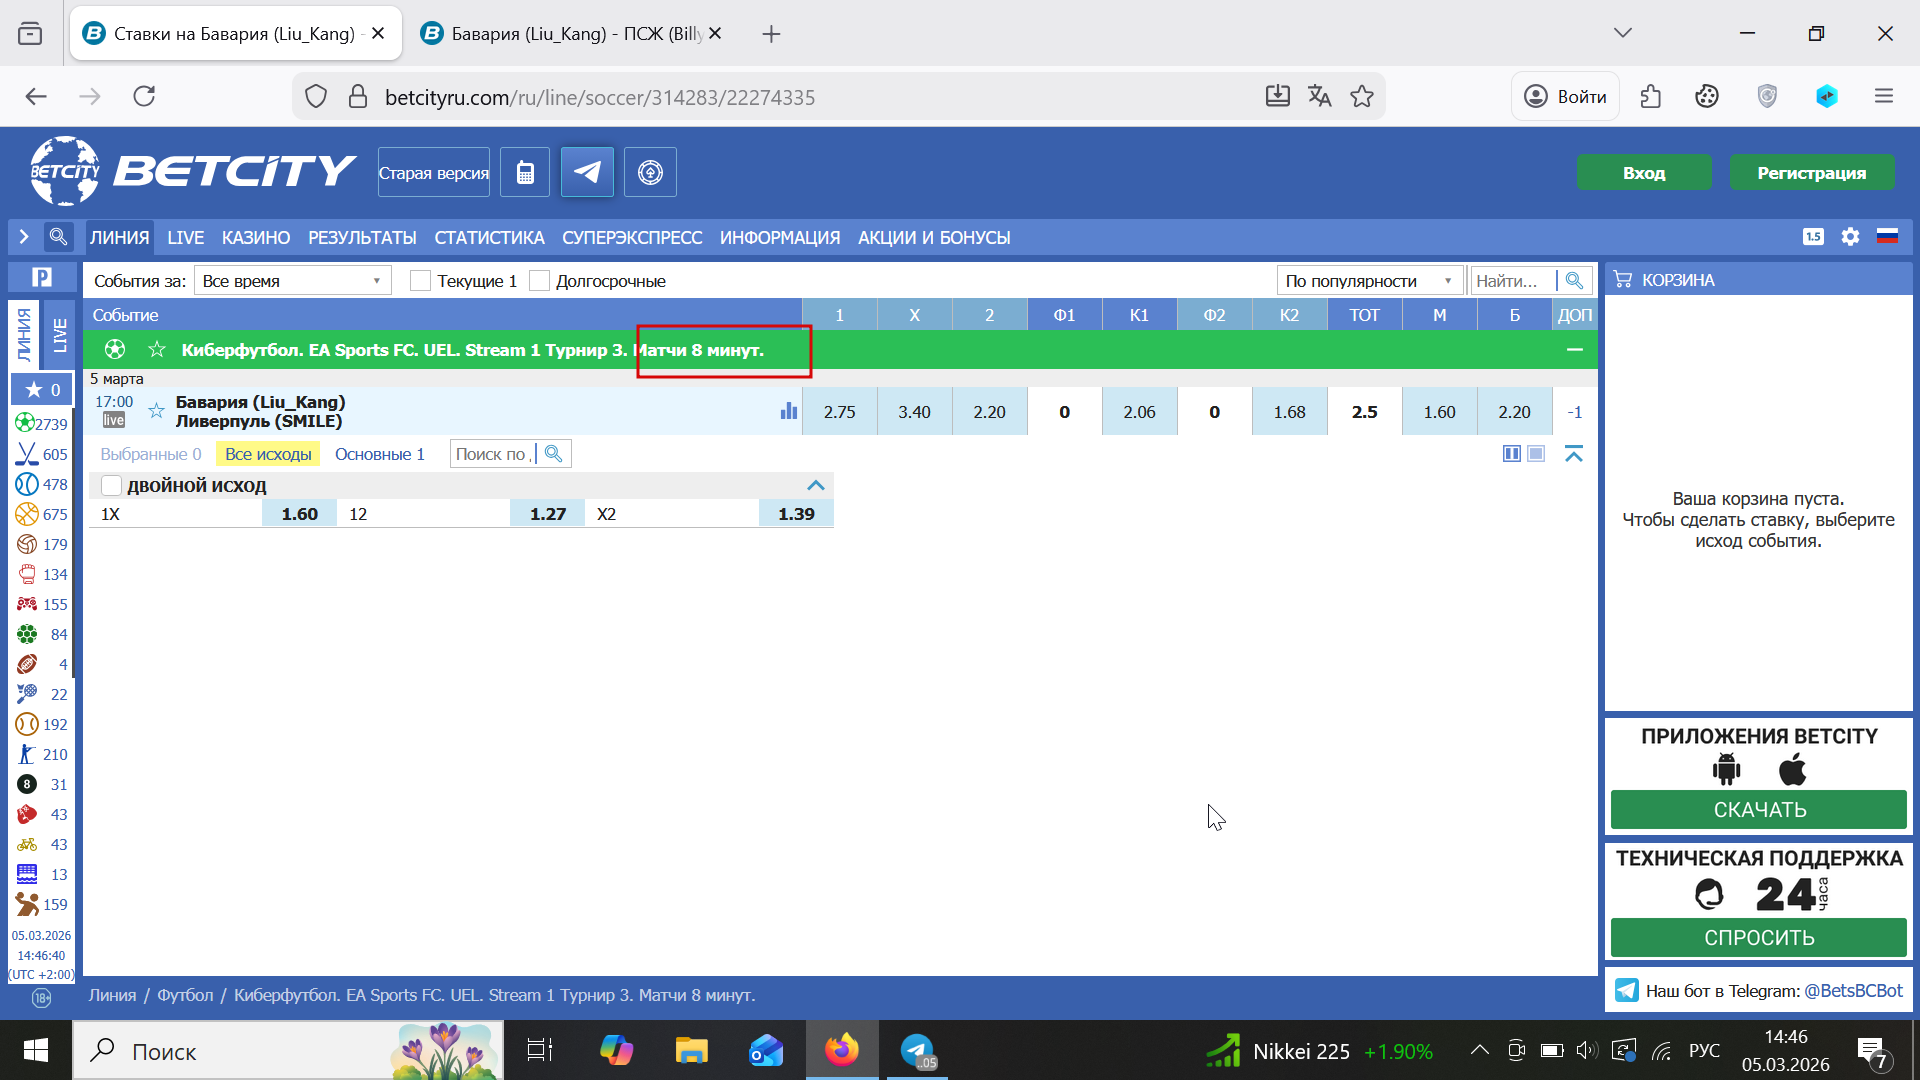Open the calculator icon in header
This screenshot has height=1080, width=1920.
525,172
